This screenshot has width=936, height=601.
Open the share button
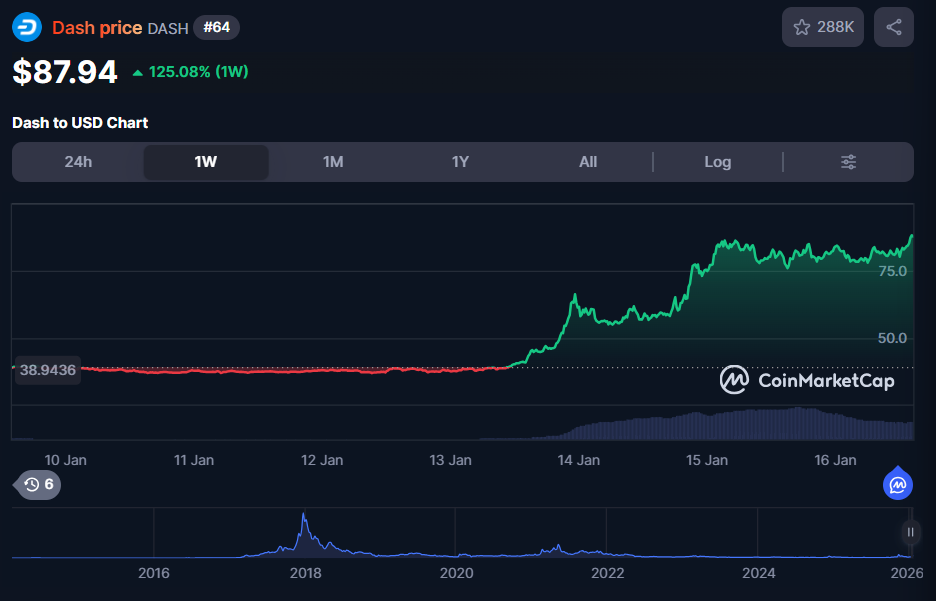[x=894, y=27]
